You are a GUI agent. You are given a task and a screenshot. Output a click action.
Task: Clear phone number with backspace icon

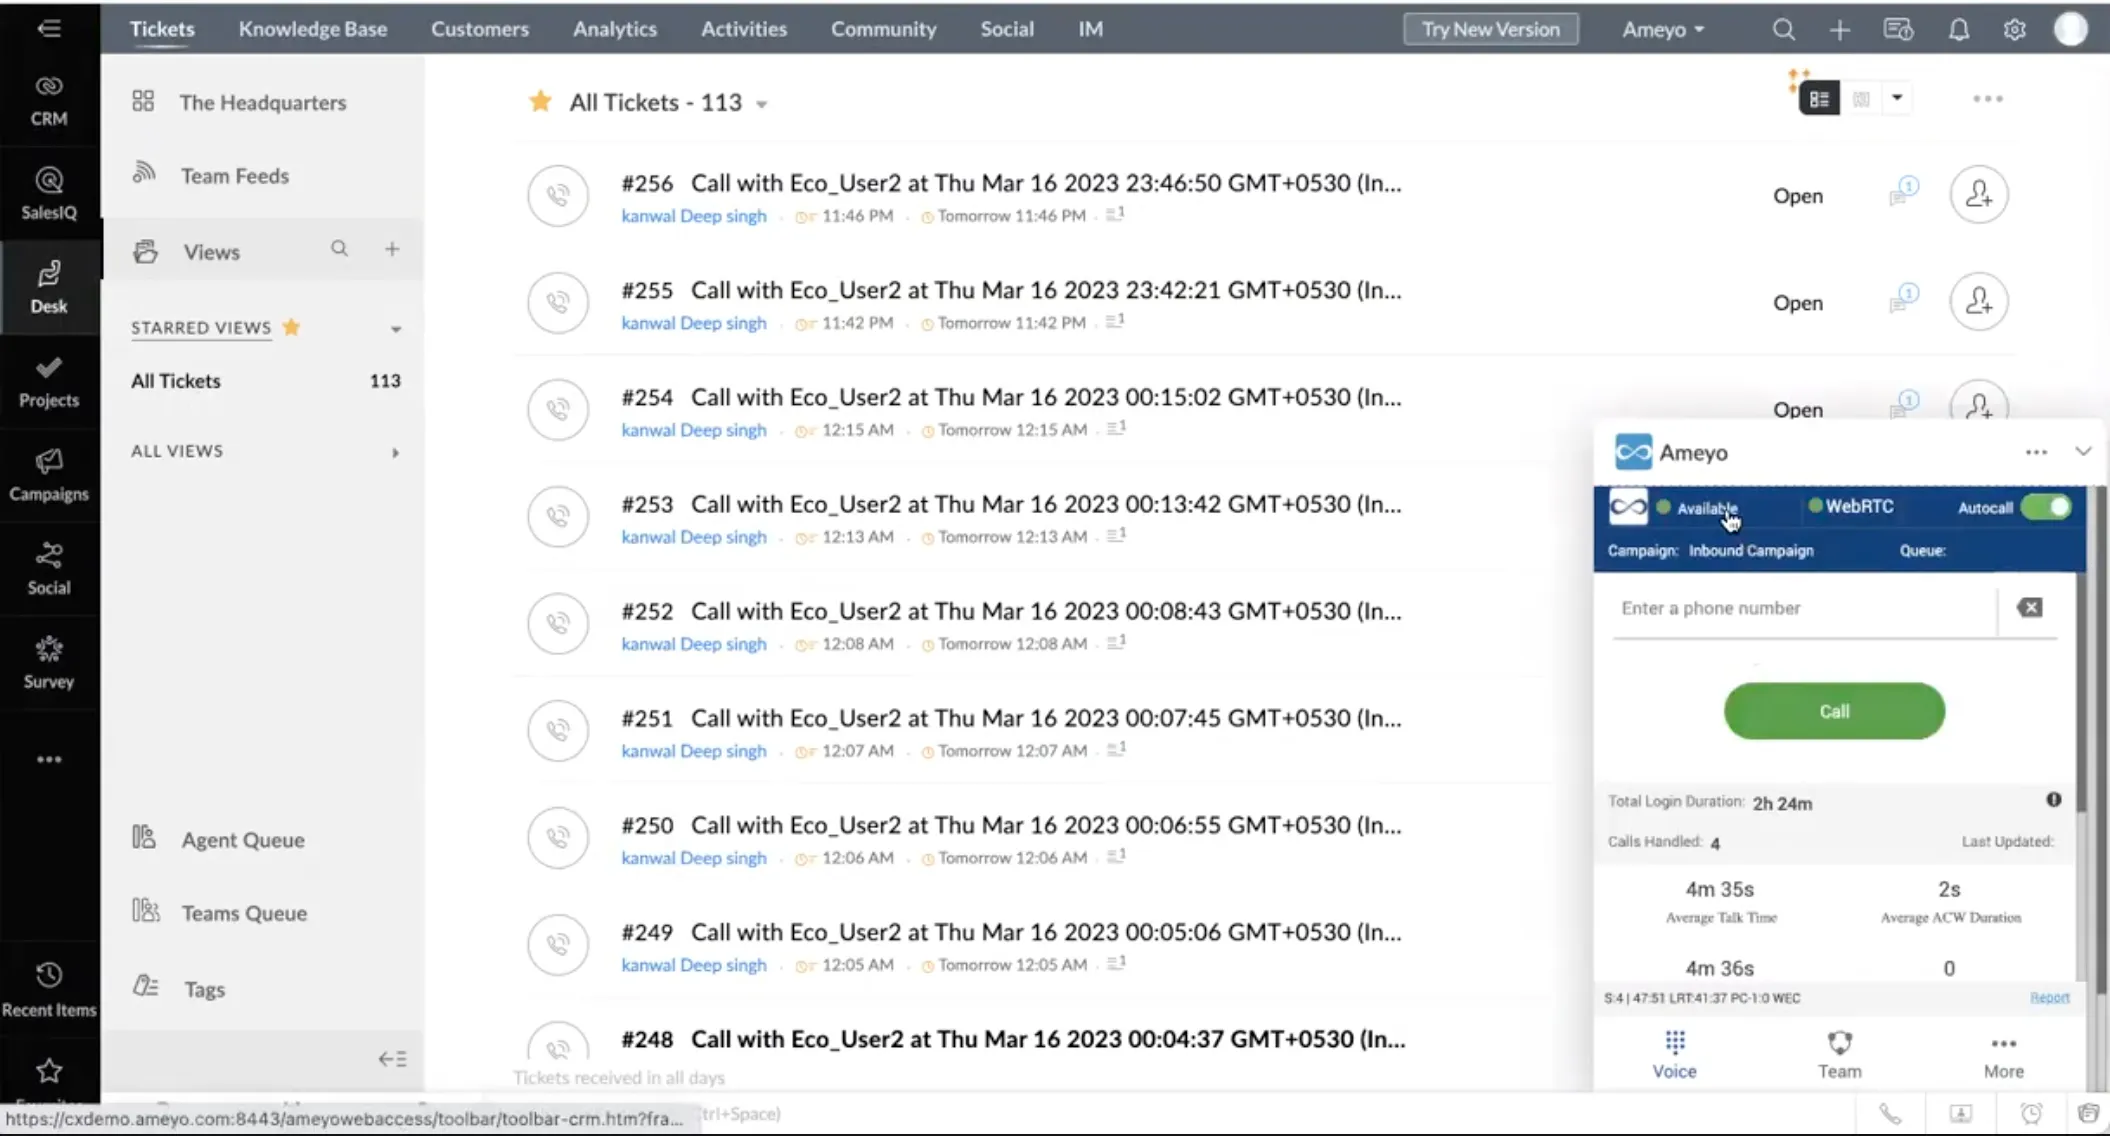[x=2029, y=607]
